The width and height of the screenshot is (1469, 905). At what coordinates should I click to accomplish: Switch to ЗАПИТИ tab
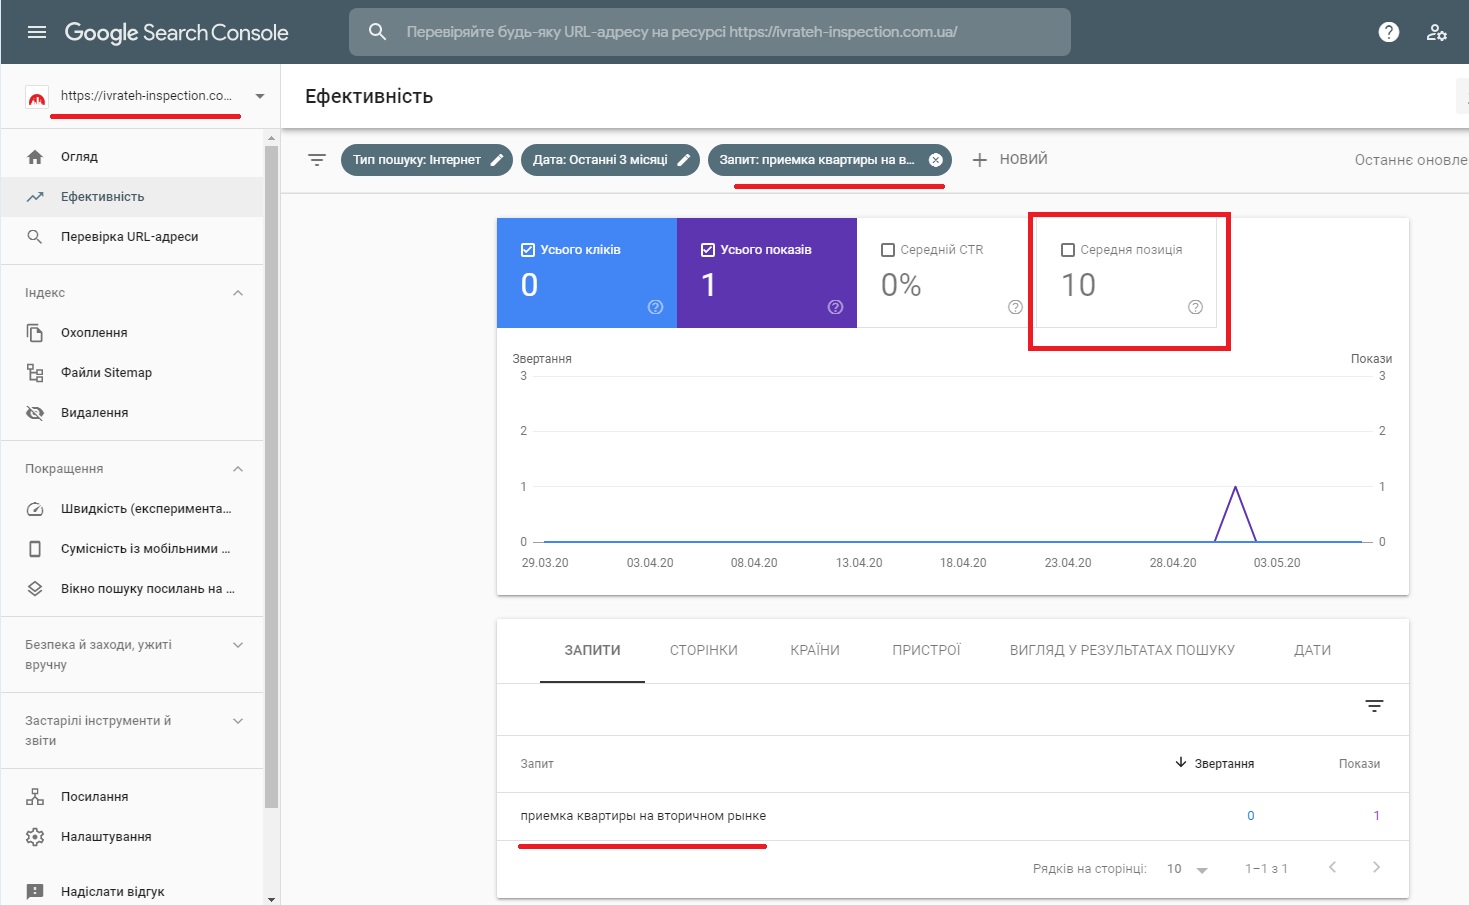592,650
